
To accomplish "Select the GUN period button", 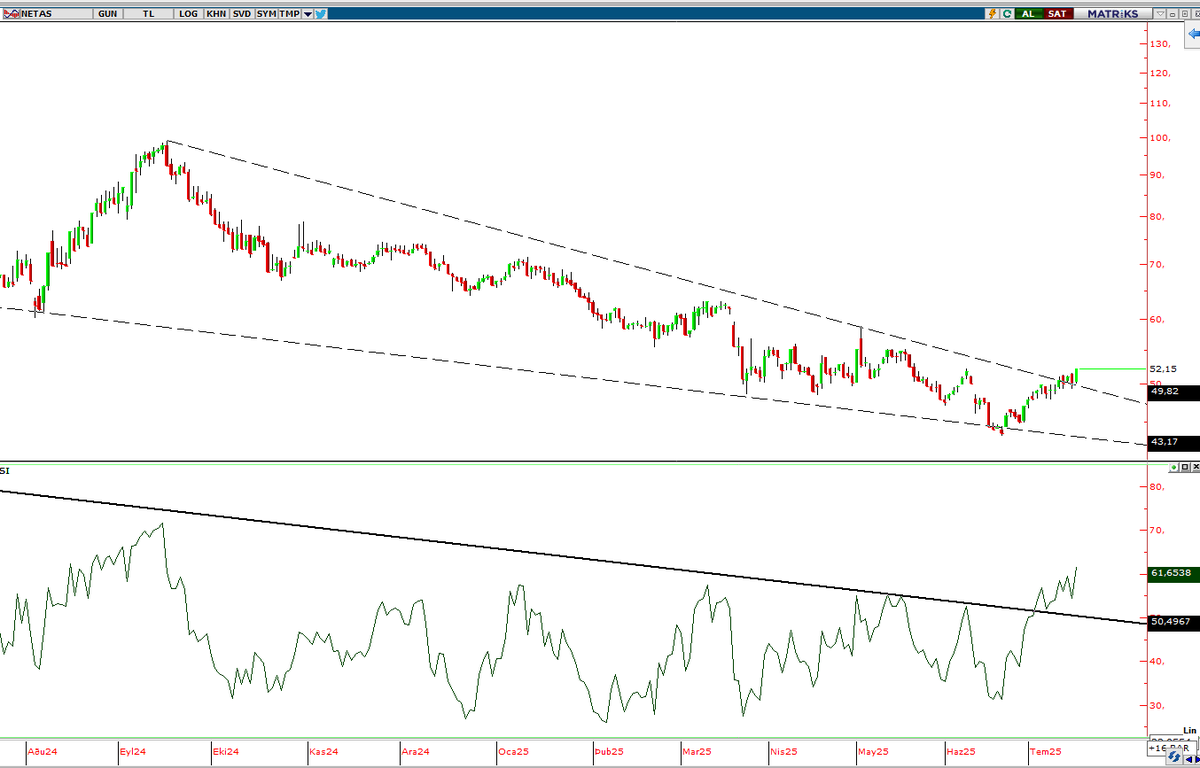I will point(108,14).
